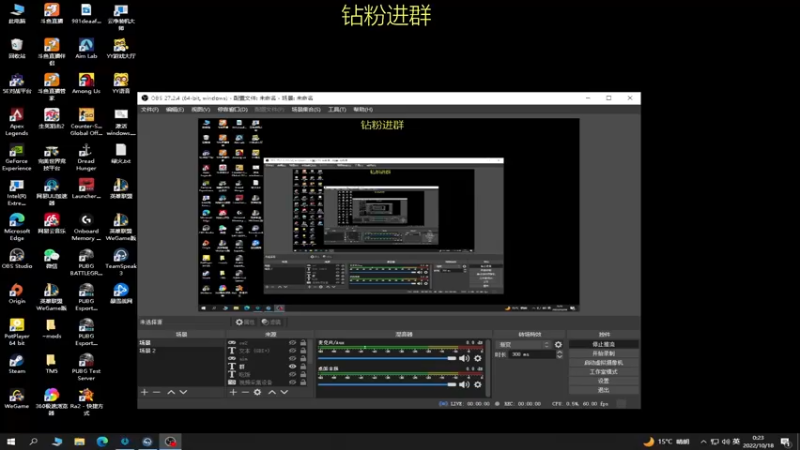Open the 场景集合(S) menu
Screen dimensions: 800x450
tap(306, 110)
